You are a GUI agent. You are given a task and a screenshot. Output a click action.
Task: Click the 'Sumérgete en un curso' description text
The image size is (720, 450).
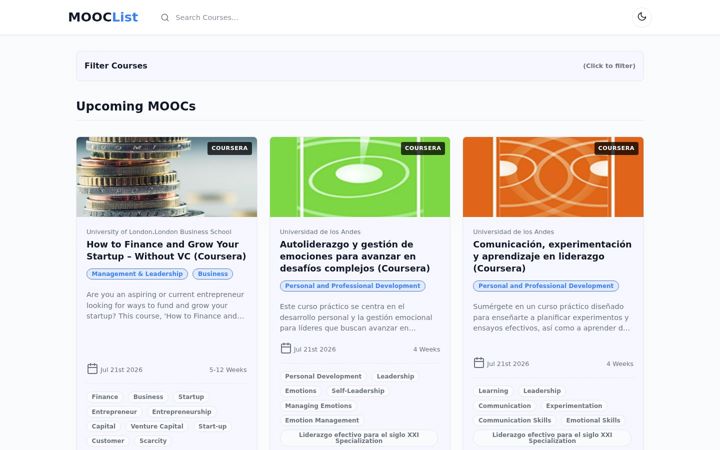(x=551, y=317)
